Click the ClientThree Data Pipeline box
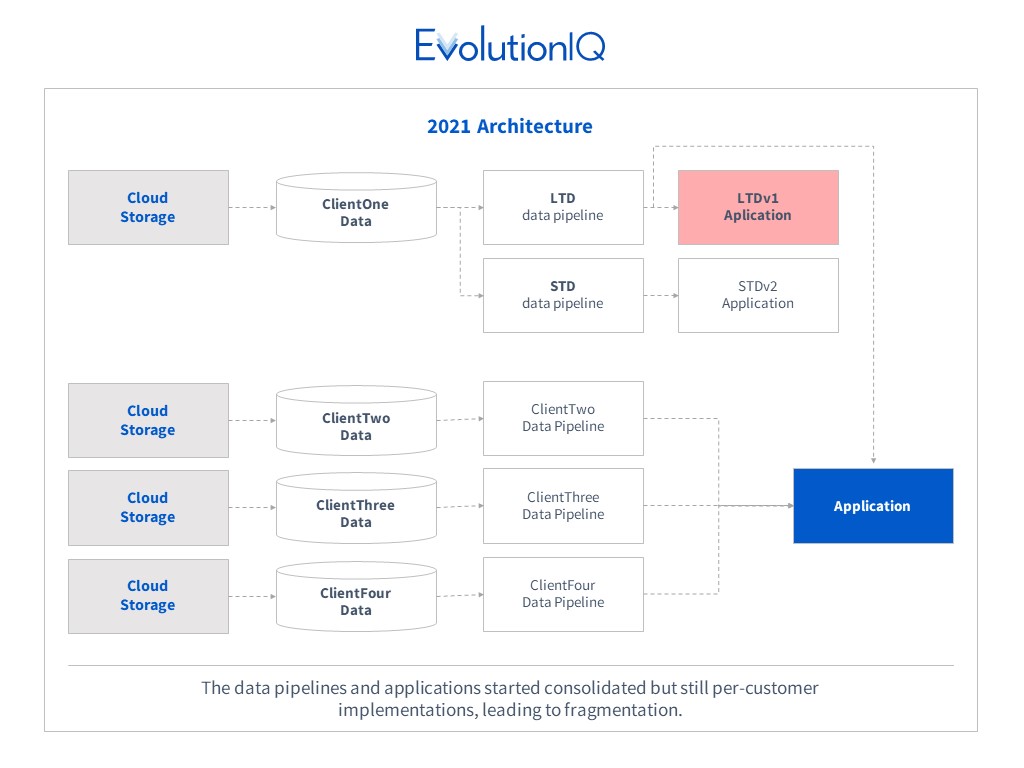The height and width of the screenshot is (768, 1024). 563,505
